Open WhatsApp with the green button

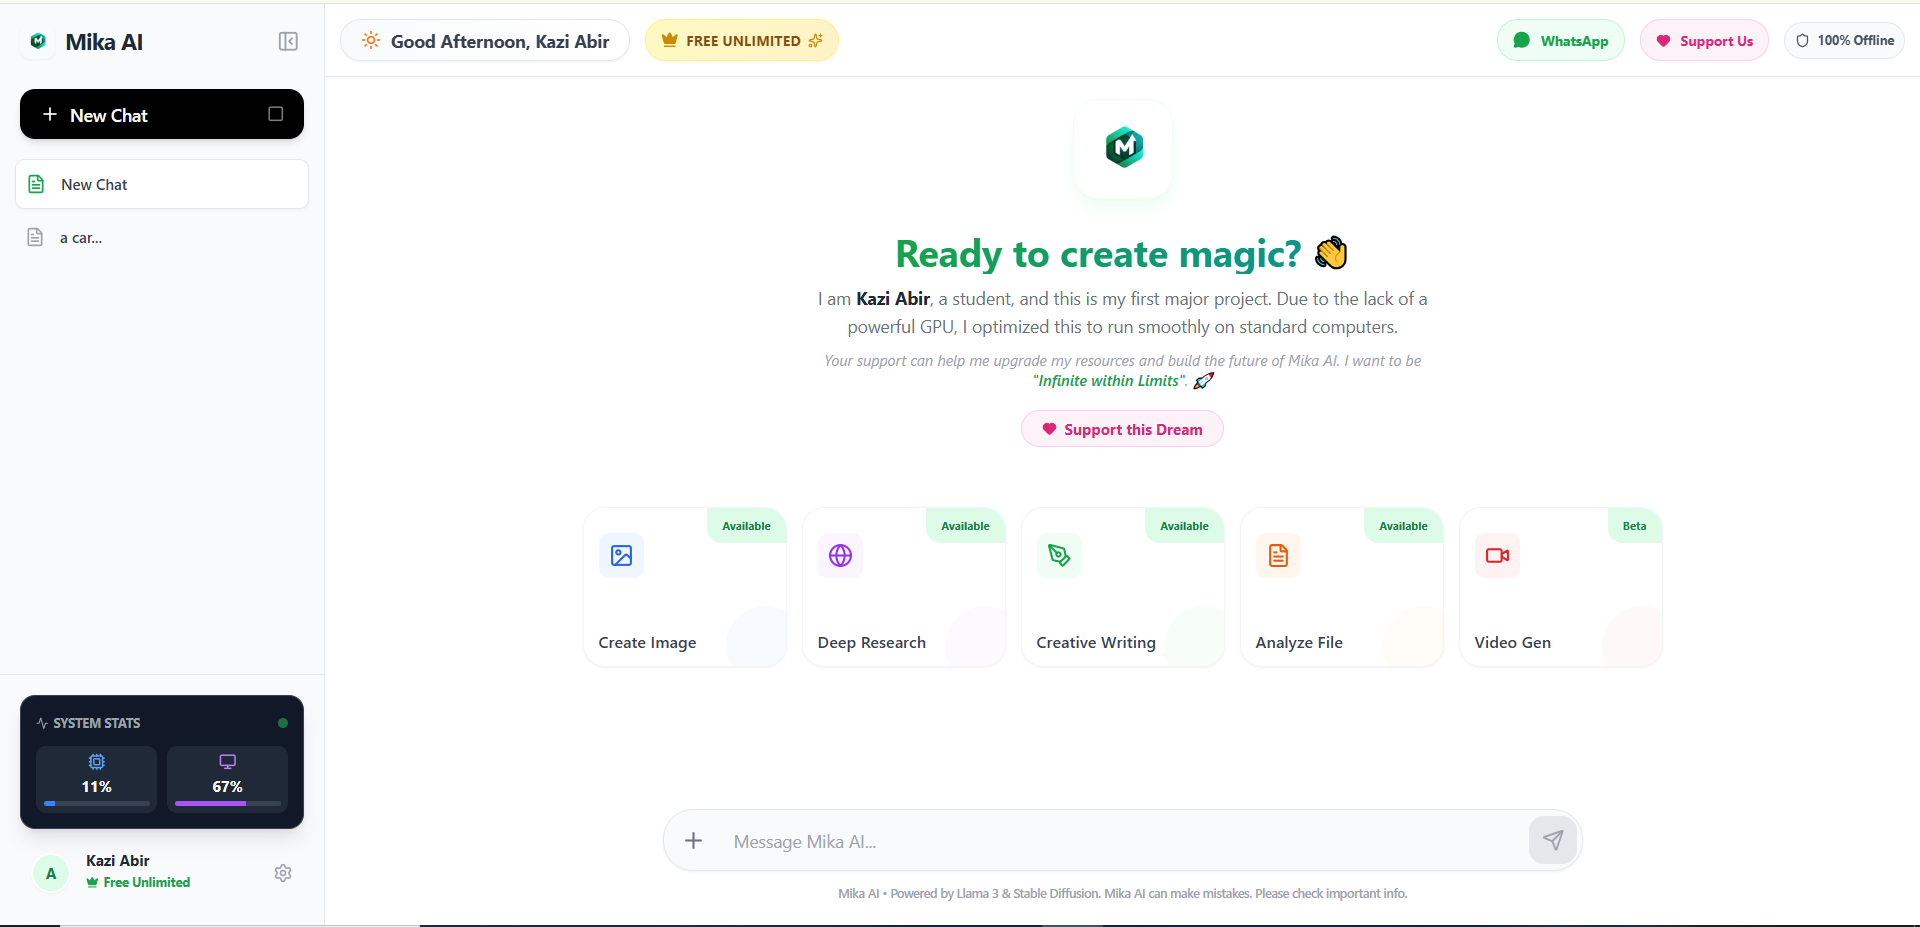coord(1560,40)
